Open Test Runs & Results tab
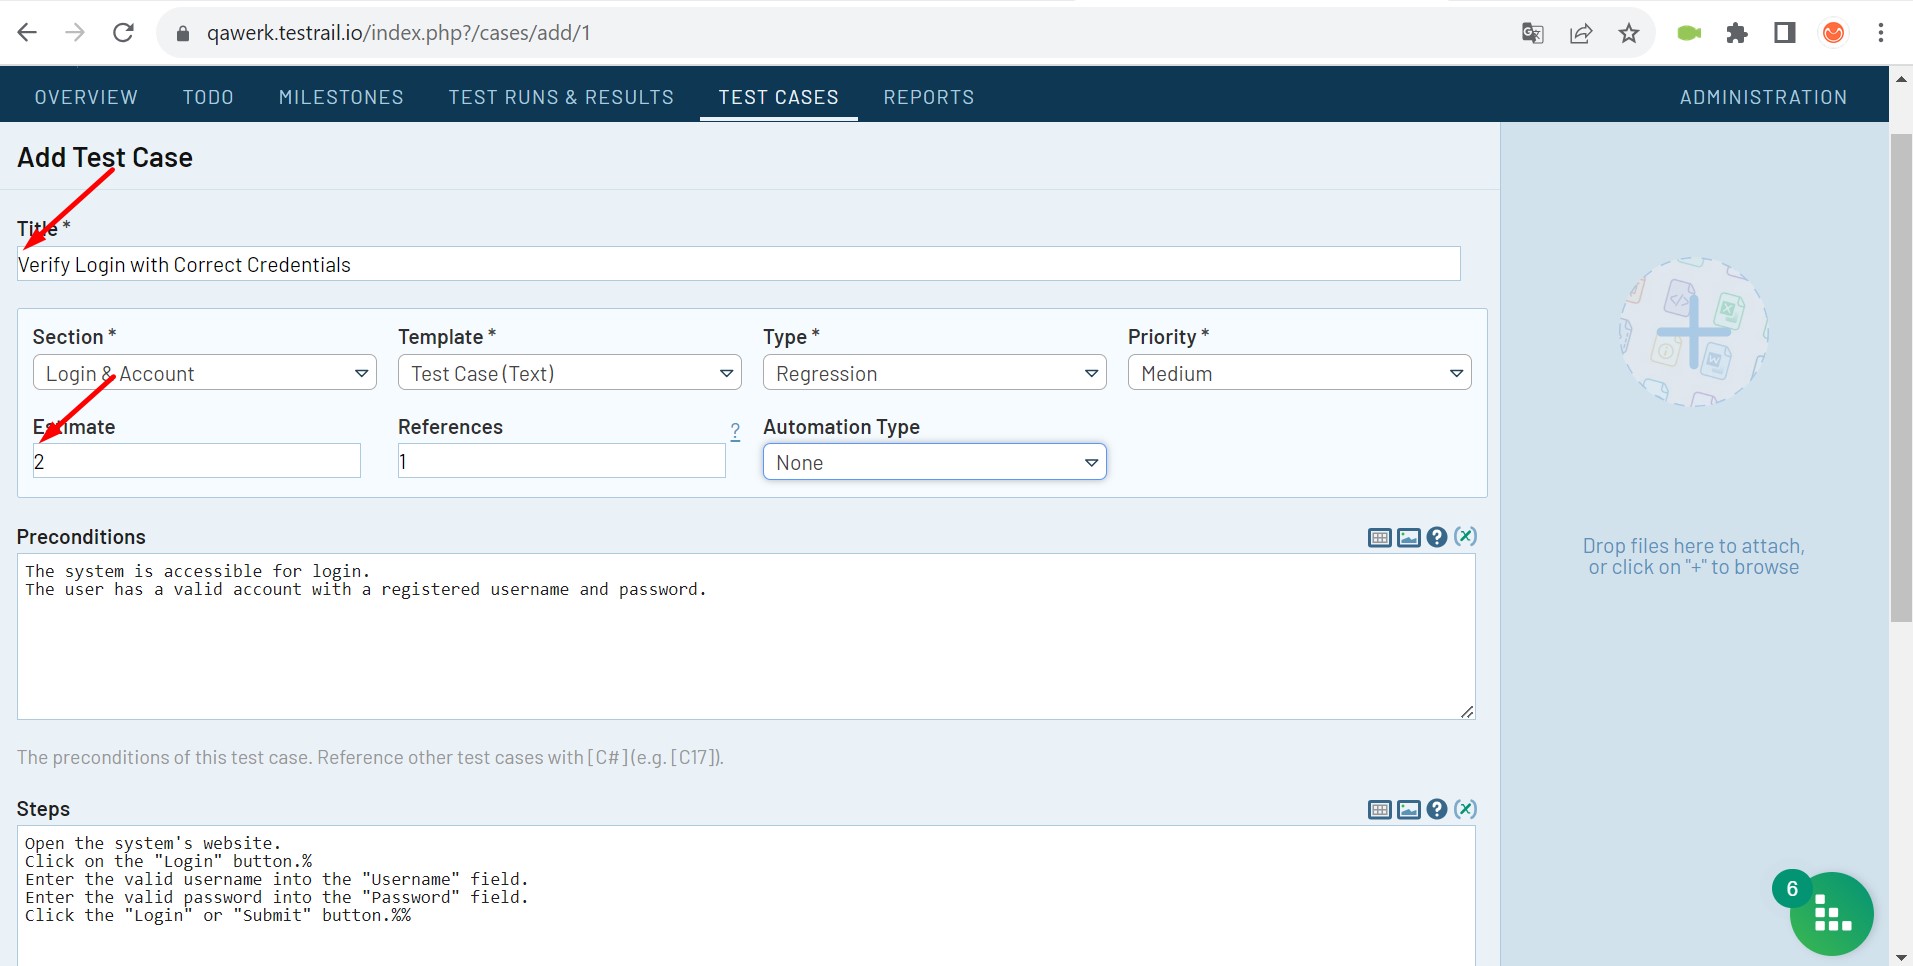The image size is (1913, 966). pos(561,97)
